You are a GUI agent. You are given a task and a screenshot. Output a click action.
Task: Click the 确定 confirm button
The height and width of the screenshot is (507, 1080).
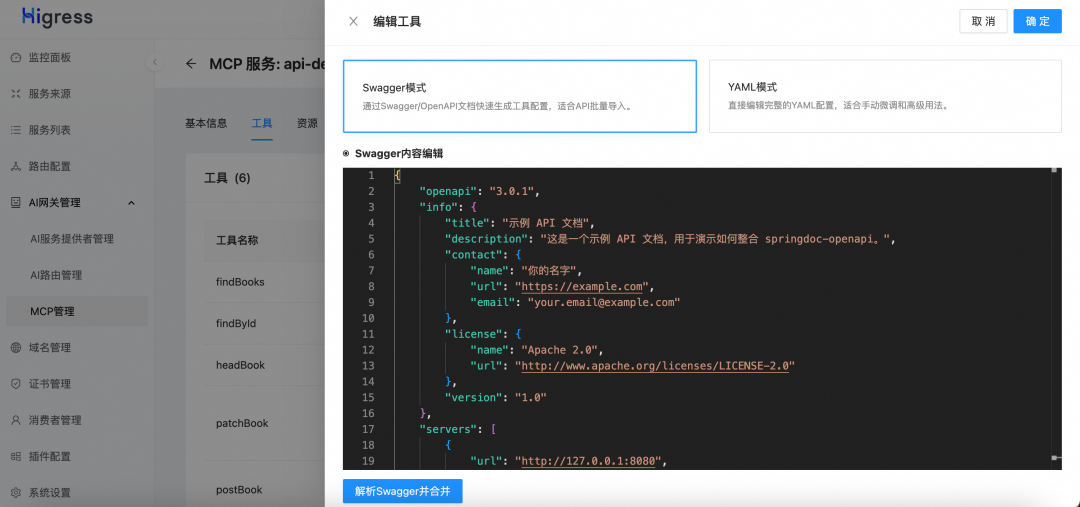(x=1037, y=21)
